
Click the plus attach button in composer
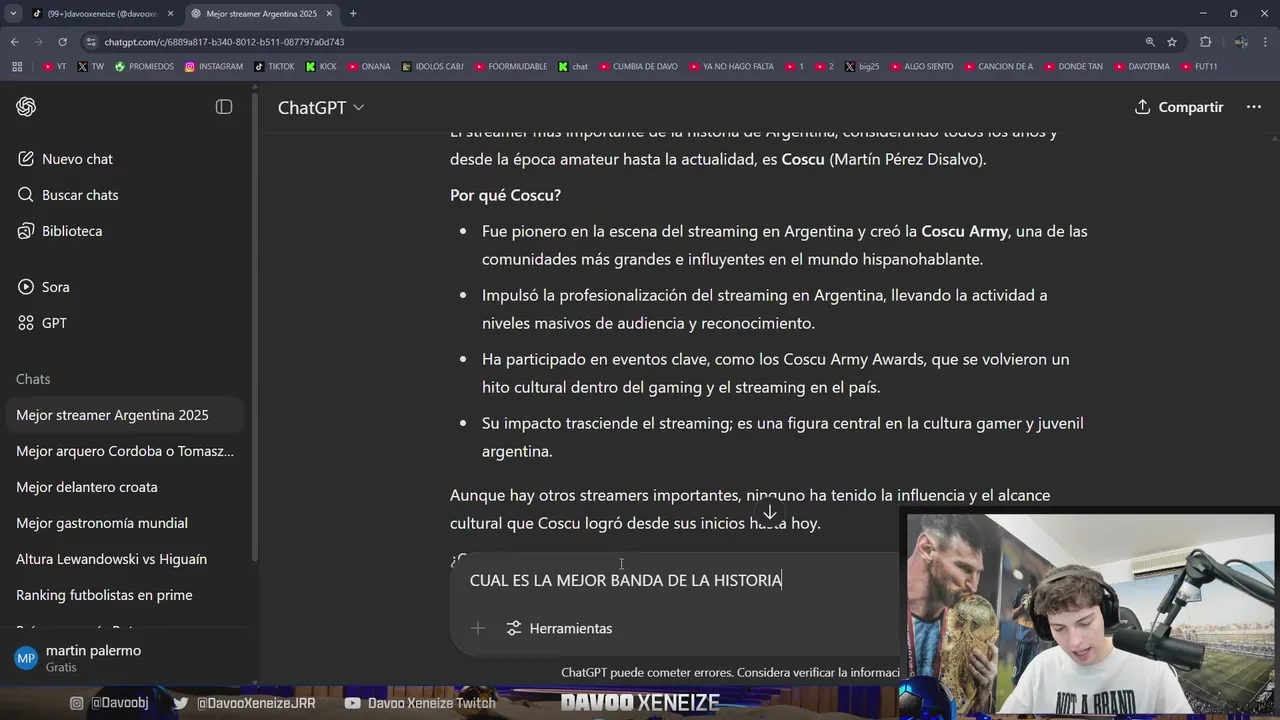pyautogui.click(x=478, y=628)
